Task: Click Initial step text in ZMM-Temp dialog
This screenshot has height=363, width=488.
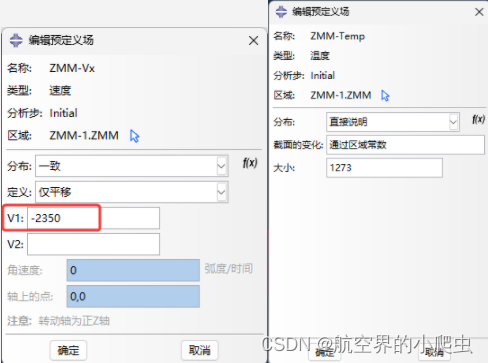Action: coord(322,75)
